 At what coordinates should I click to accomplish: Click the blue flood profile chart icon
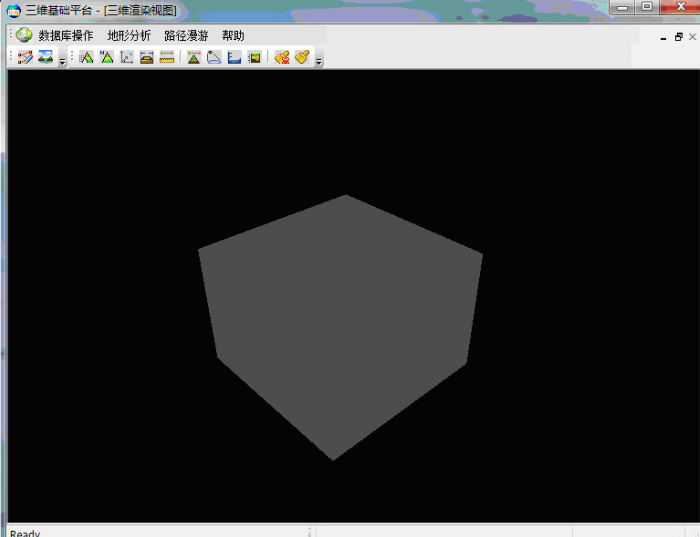234,57
